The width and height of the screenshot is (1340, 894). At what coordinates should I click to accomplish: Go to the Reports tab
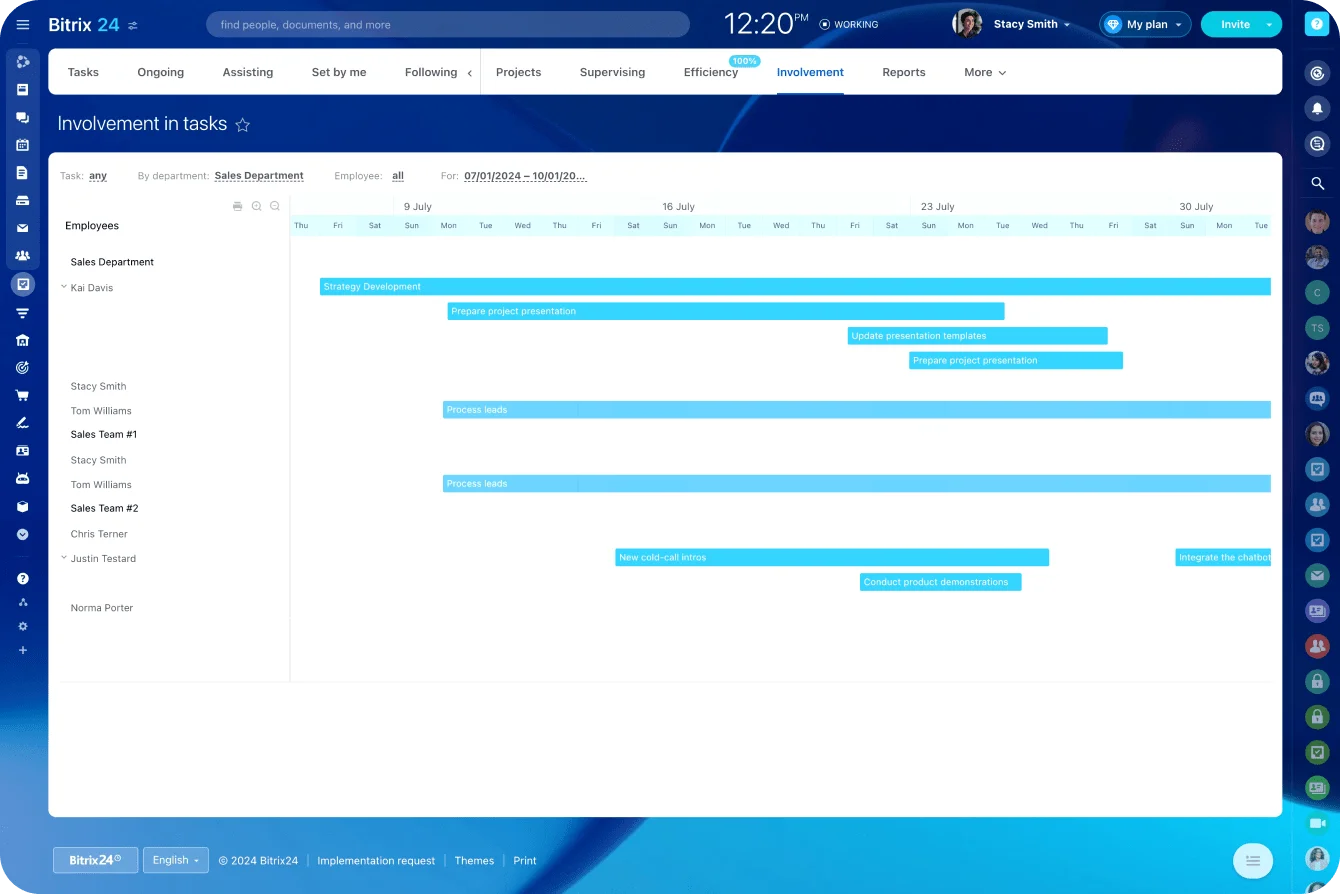coord(903,72)
